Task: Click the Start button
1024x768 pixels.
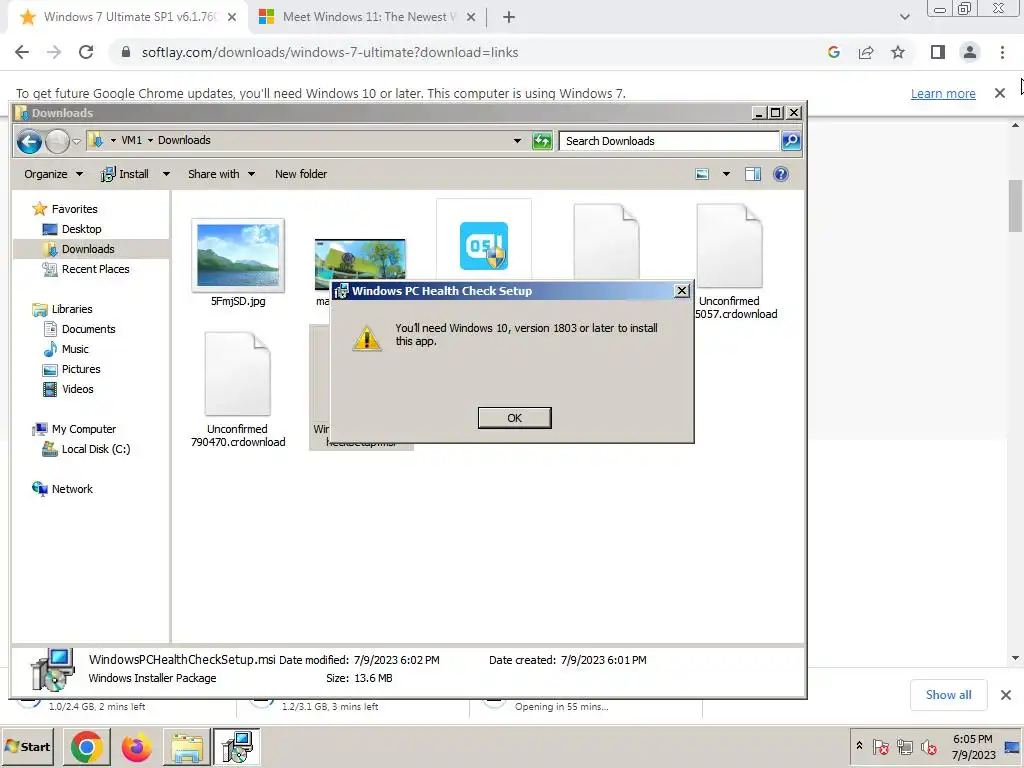Action: point(27,746)
